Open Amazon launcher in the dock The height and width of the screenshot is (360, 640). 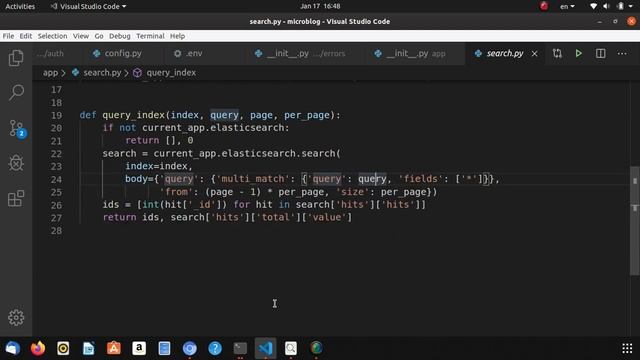pos(139,348)
